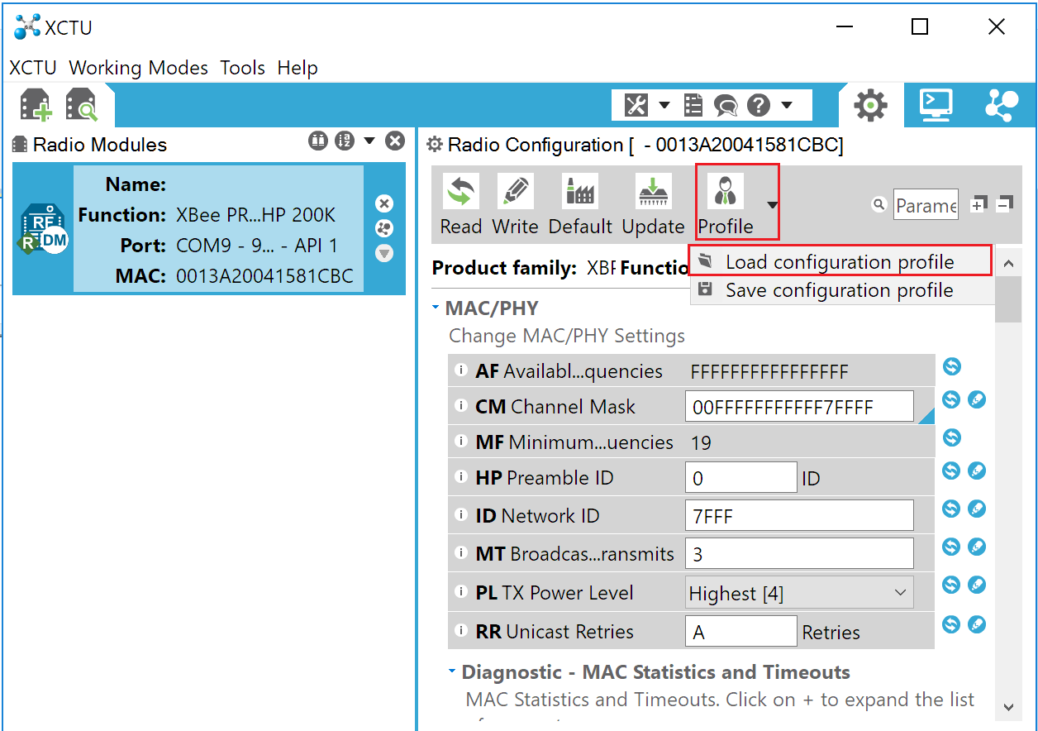Remove the radio module from list
Image resolution: width=1038 pixels, height=731 pixels.
[384, 204]
